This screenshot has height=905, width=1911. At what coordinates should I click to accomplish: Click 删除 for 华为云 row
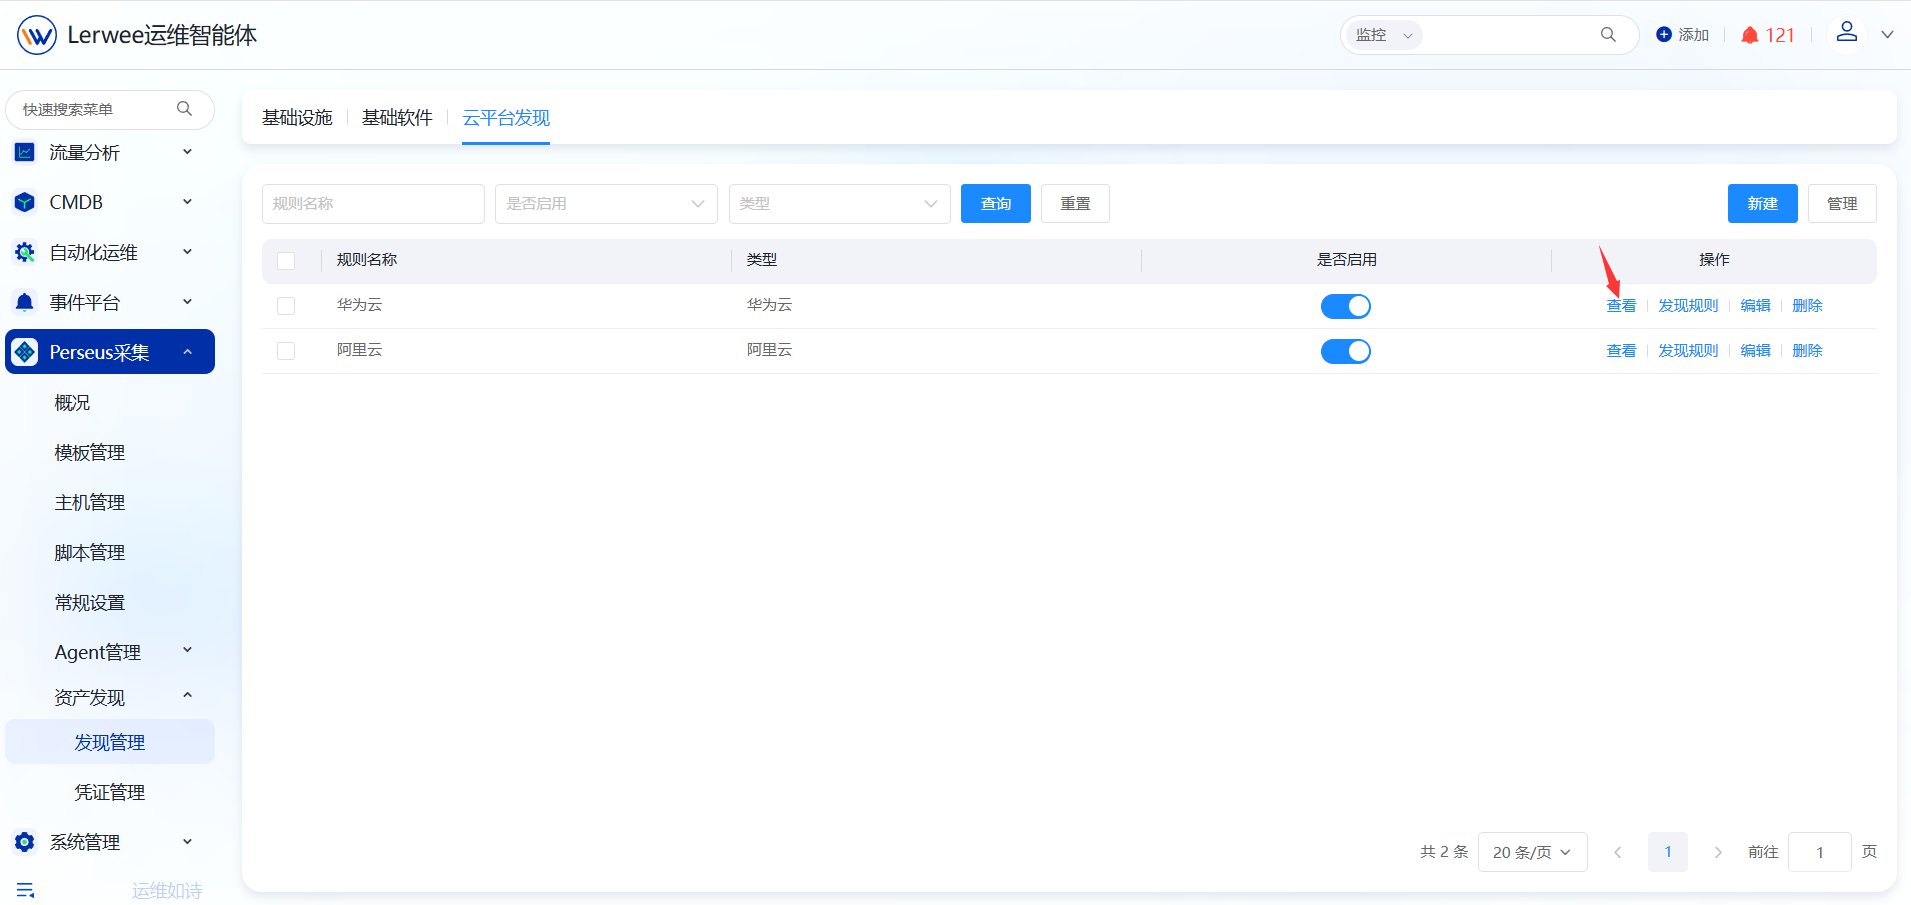pos(1807,306)
